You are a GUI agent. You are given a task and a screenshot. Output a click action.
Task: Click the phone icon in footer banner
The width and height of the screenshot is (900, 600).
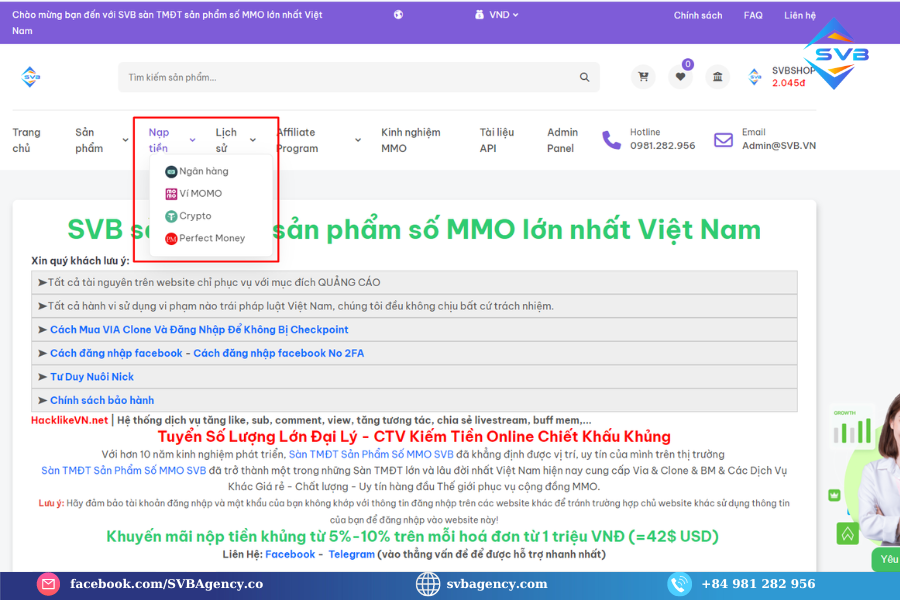pos(680,584)
